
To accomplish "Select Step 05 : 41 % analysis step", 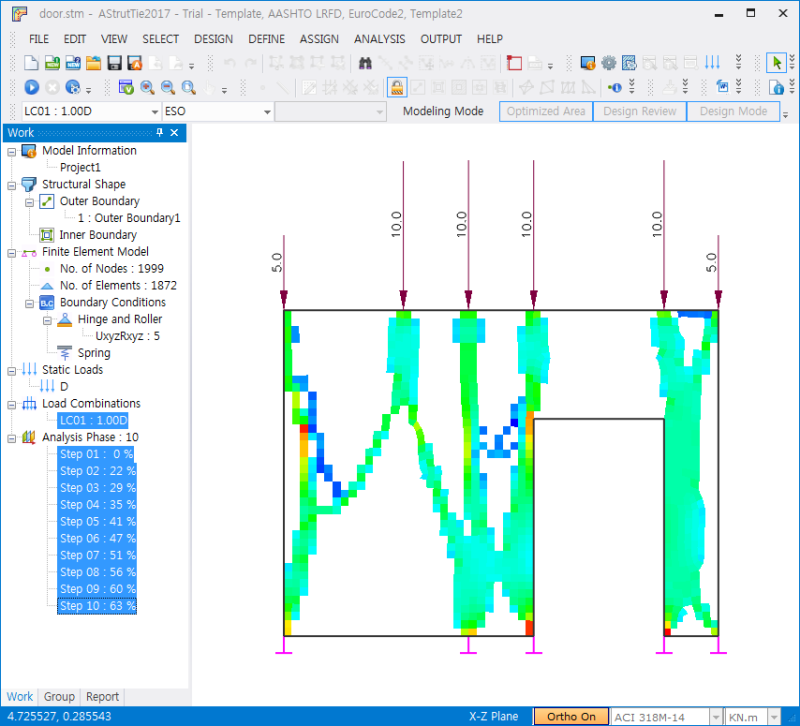I will tap(97, 521).
